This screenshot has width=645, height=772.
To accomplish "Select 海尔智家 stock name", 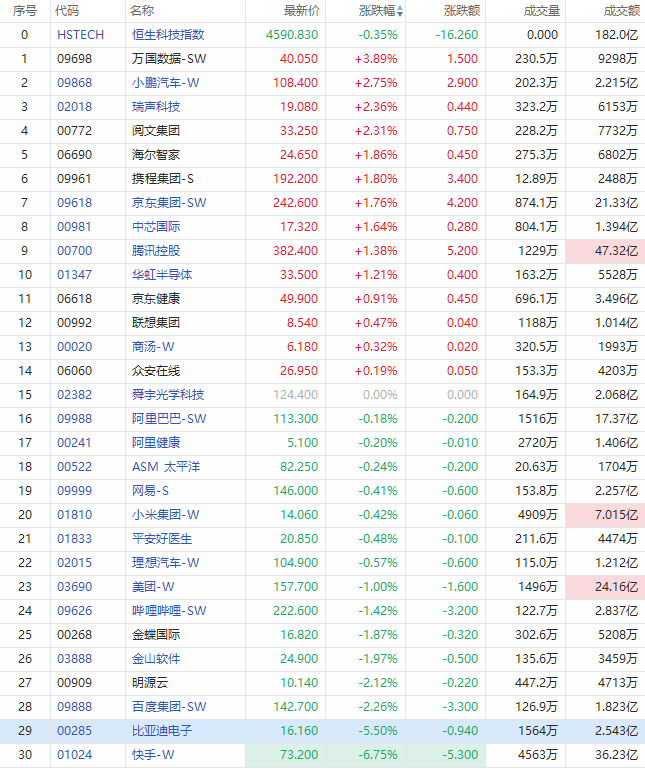I will (156, 155).
